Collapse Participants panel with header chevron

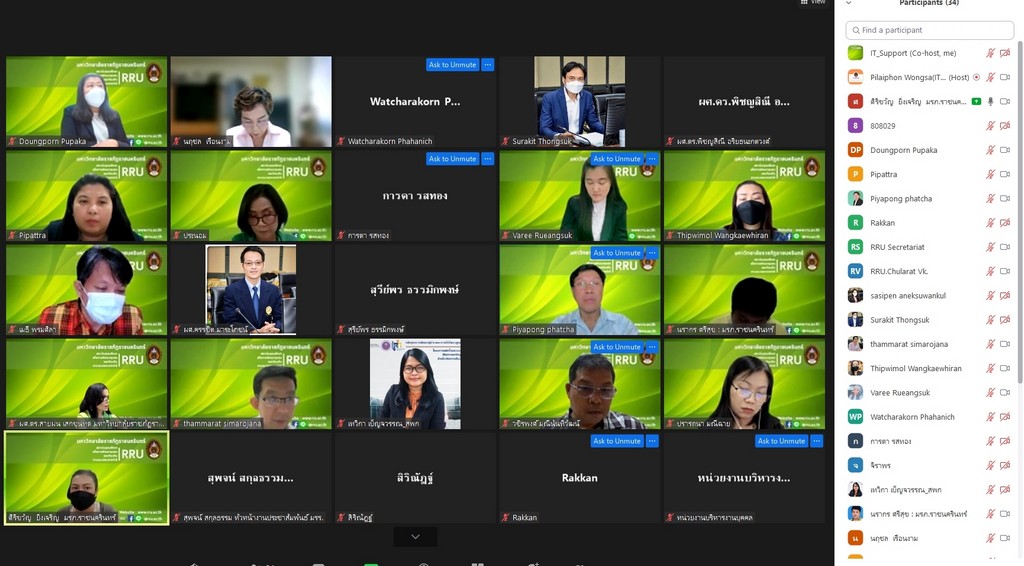[x=848, y=3]
